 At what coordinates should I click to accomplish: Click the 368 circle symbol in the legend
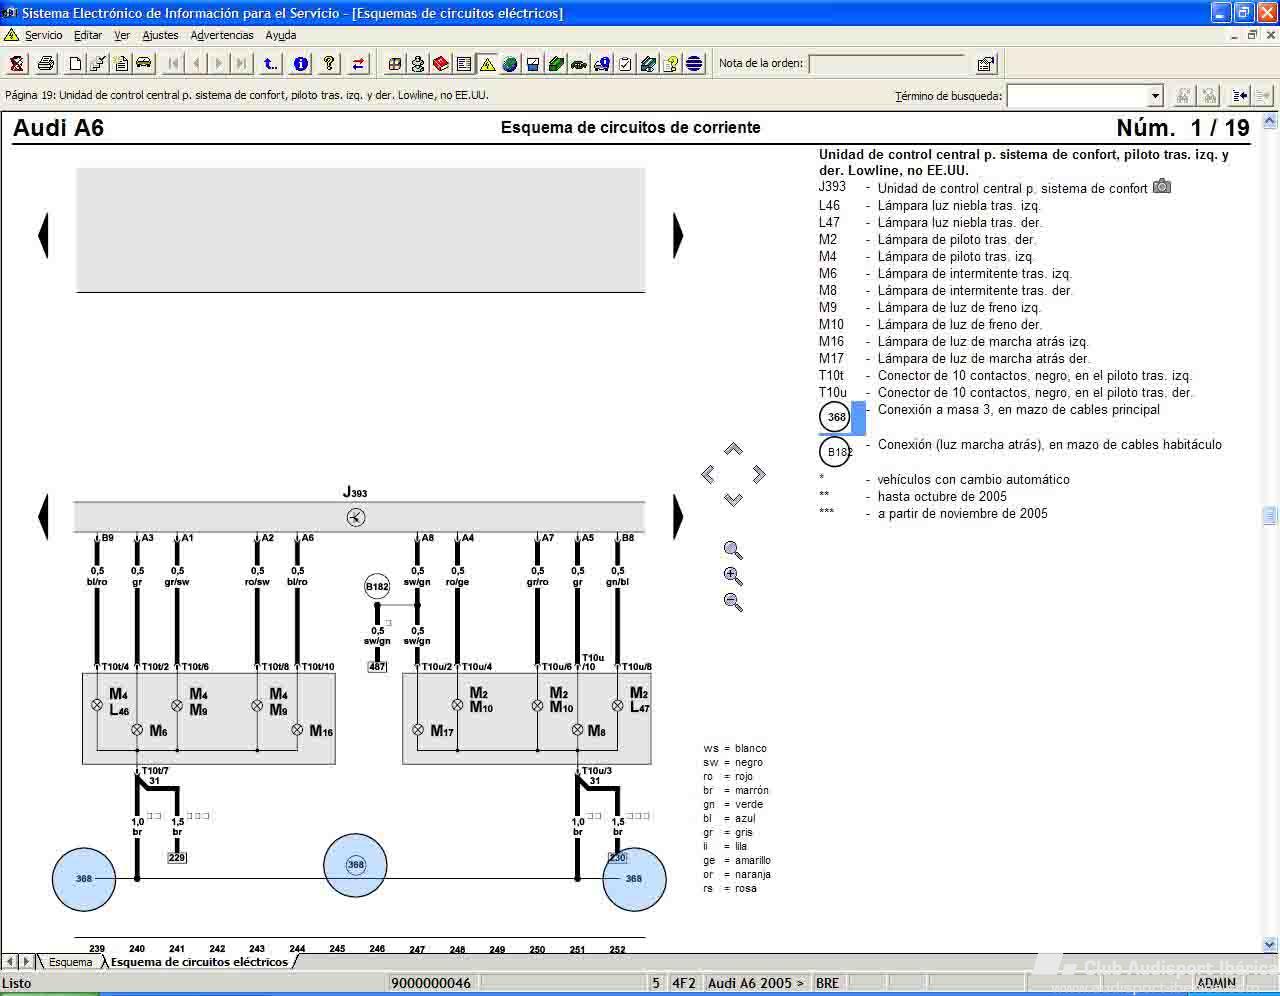835,417
